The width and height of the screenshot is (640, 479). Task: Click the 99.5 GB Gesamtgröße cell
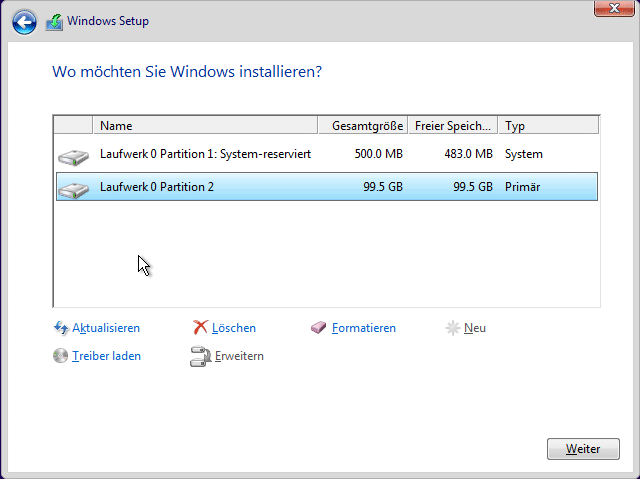383,187
